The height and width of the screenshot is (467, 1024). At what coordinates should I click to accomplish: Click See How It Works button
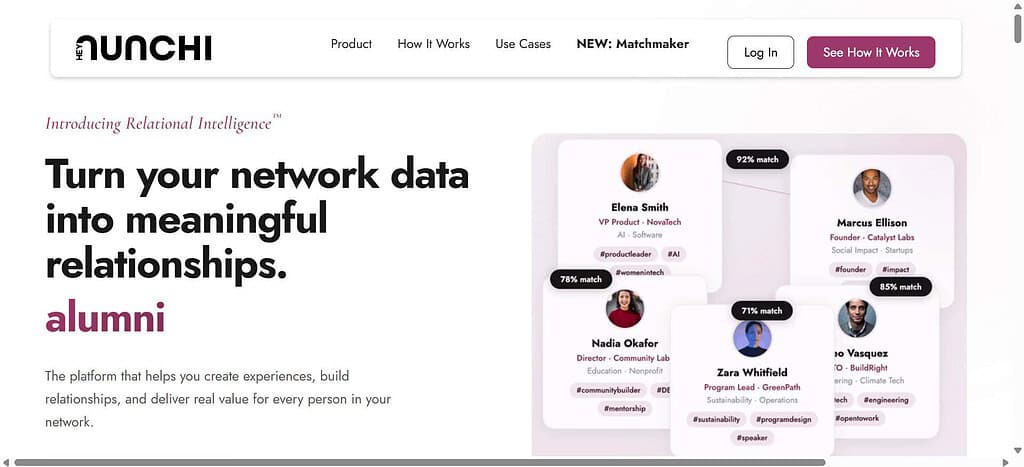pos(871,52)
